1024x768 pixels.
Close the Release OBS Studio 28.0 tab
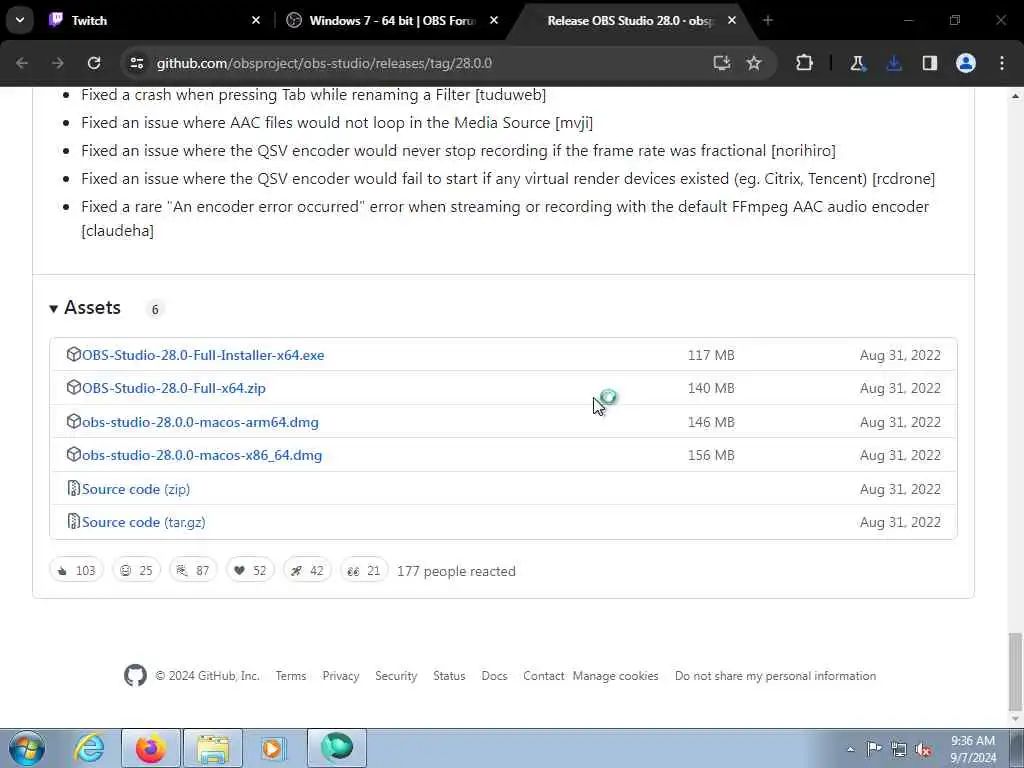pyautogui.click(x=732, y=20)
